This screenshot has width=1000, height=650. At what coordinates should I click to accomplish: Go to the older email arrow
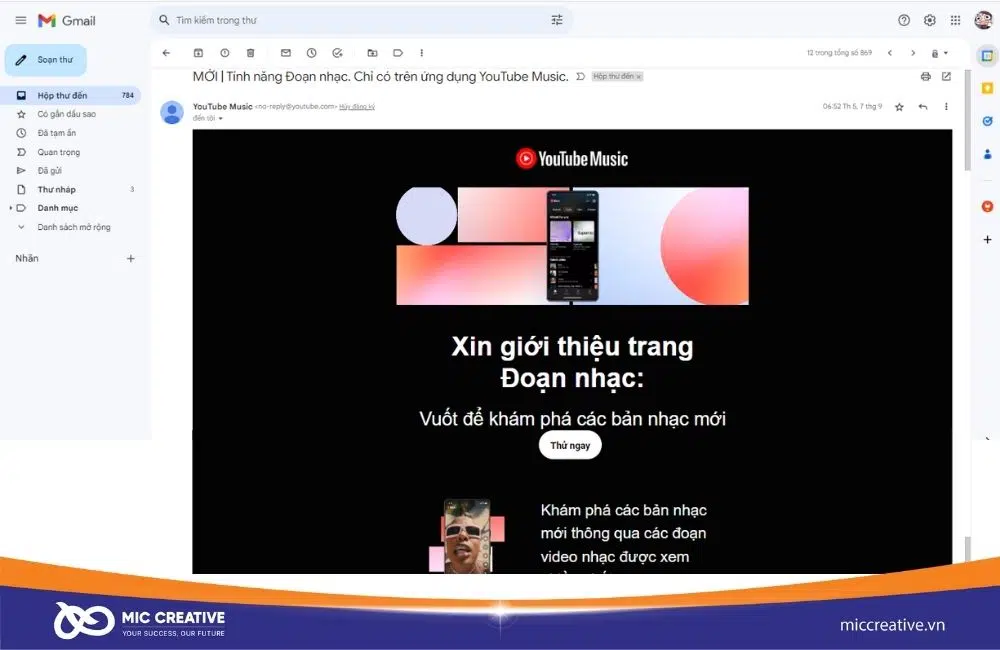pos(913,53)
